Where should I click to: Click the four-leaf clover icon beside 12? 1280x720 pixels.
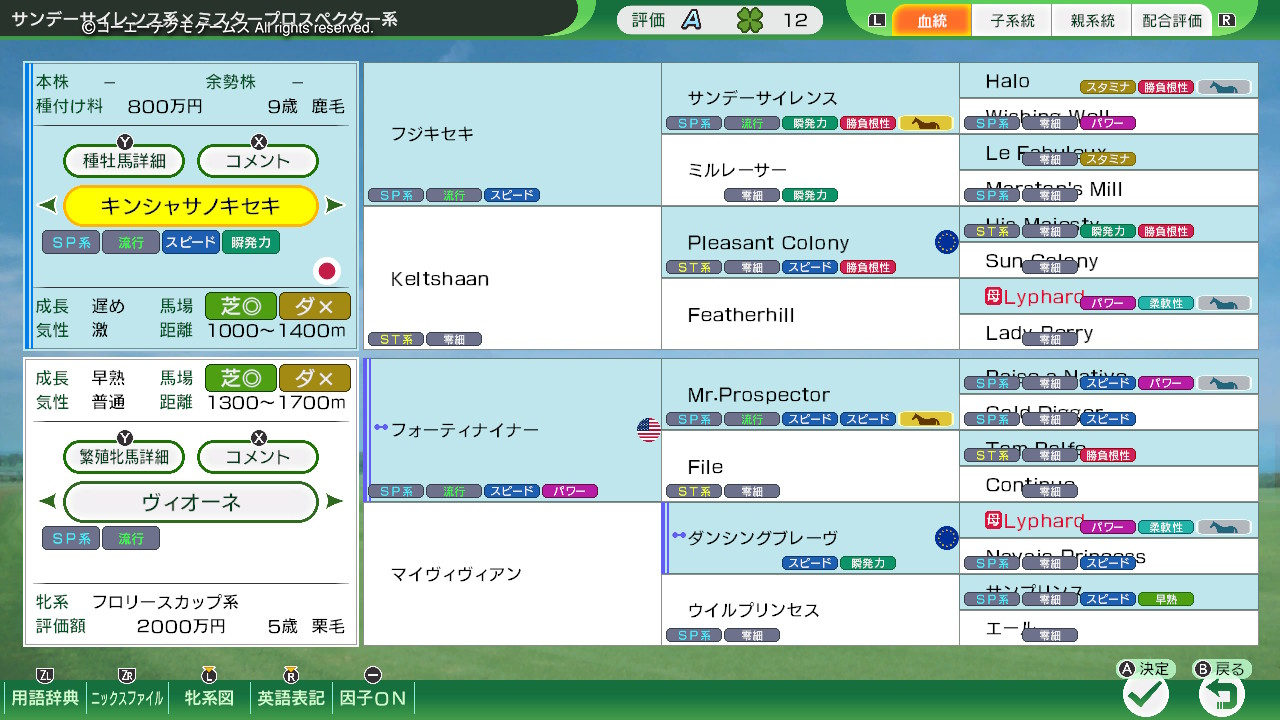pyautogui.click(x=750, y=20)
